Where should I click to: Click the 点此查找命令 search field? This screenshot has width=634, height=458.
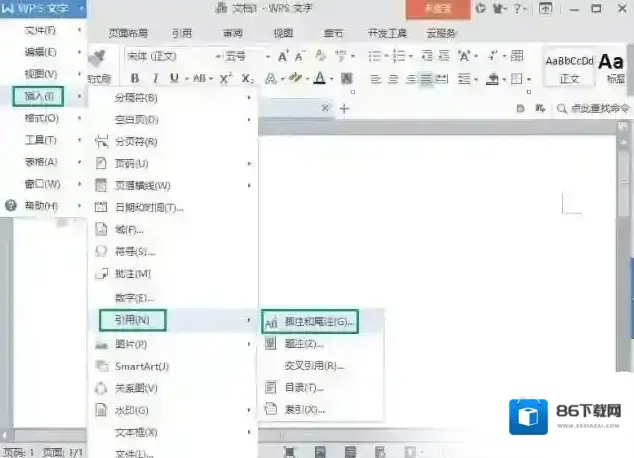(x=600, y=108)
